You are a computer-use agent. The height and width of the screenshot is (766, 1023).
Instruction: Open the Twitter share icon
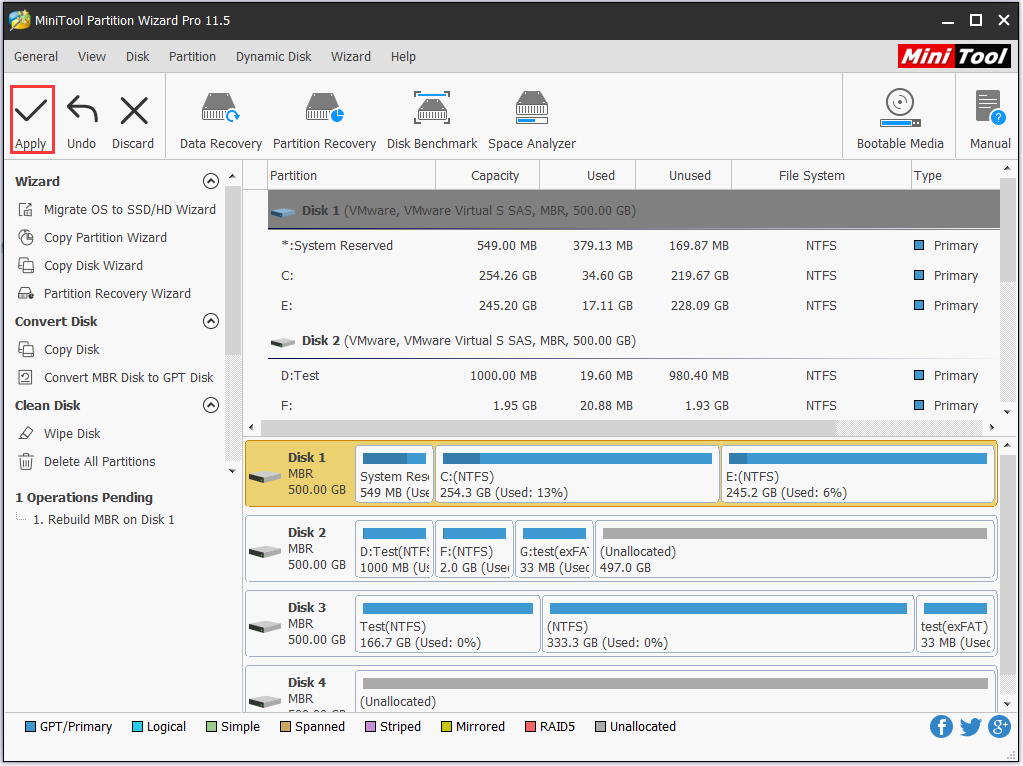(x=970, y=726)
